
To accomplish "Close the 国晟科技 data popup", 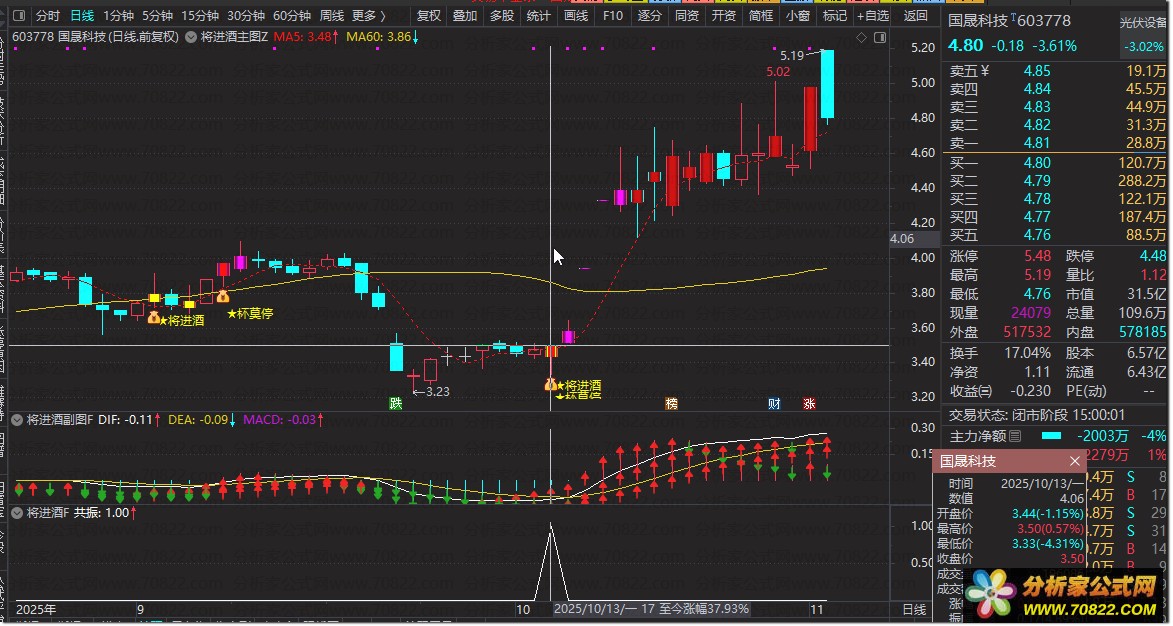I will coord(1075,461).
